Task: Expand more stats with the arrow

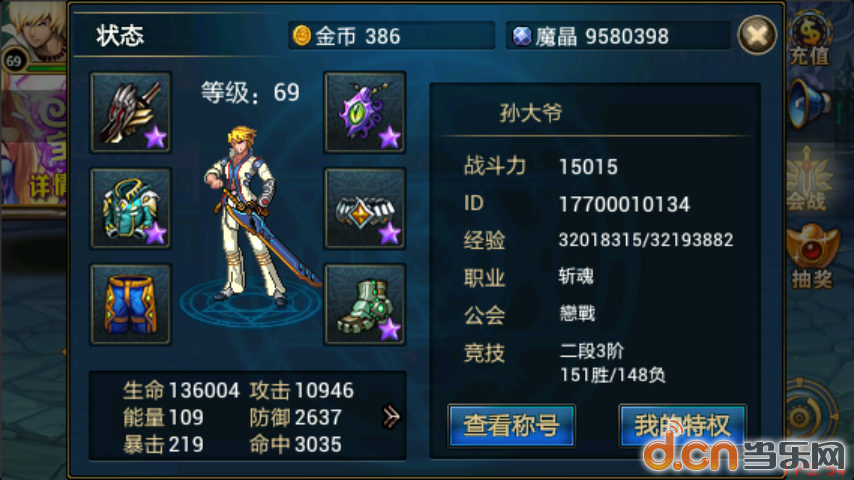Action: [391, 417]
